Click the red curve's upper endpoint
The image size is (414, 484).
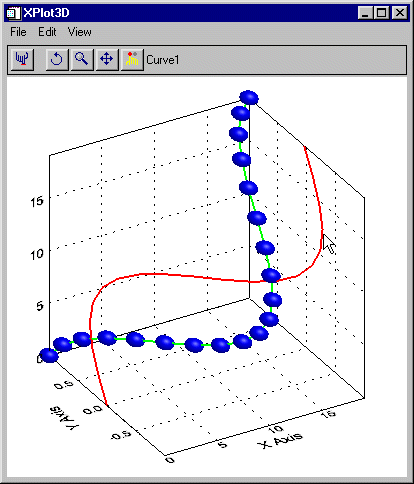(305, 147)
